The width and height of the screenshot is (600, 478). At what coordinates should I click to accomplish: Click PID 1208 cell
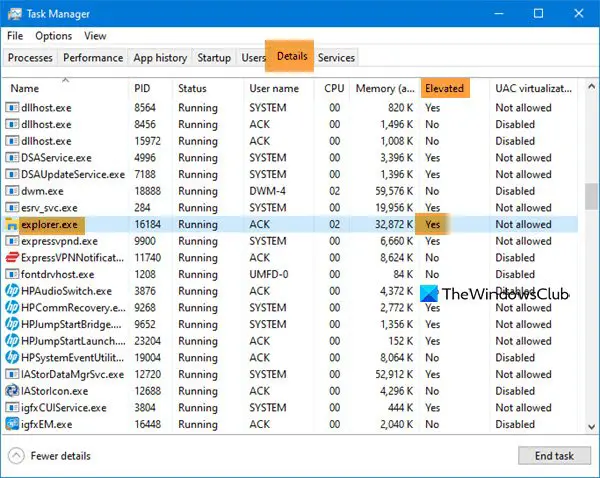coord(145,274)
